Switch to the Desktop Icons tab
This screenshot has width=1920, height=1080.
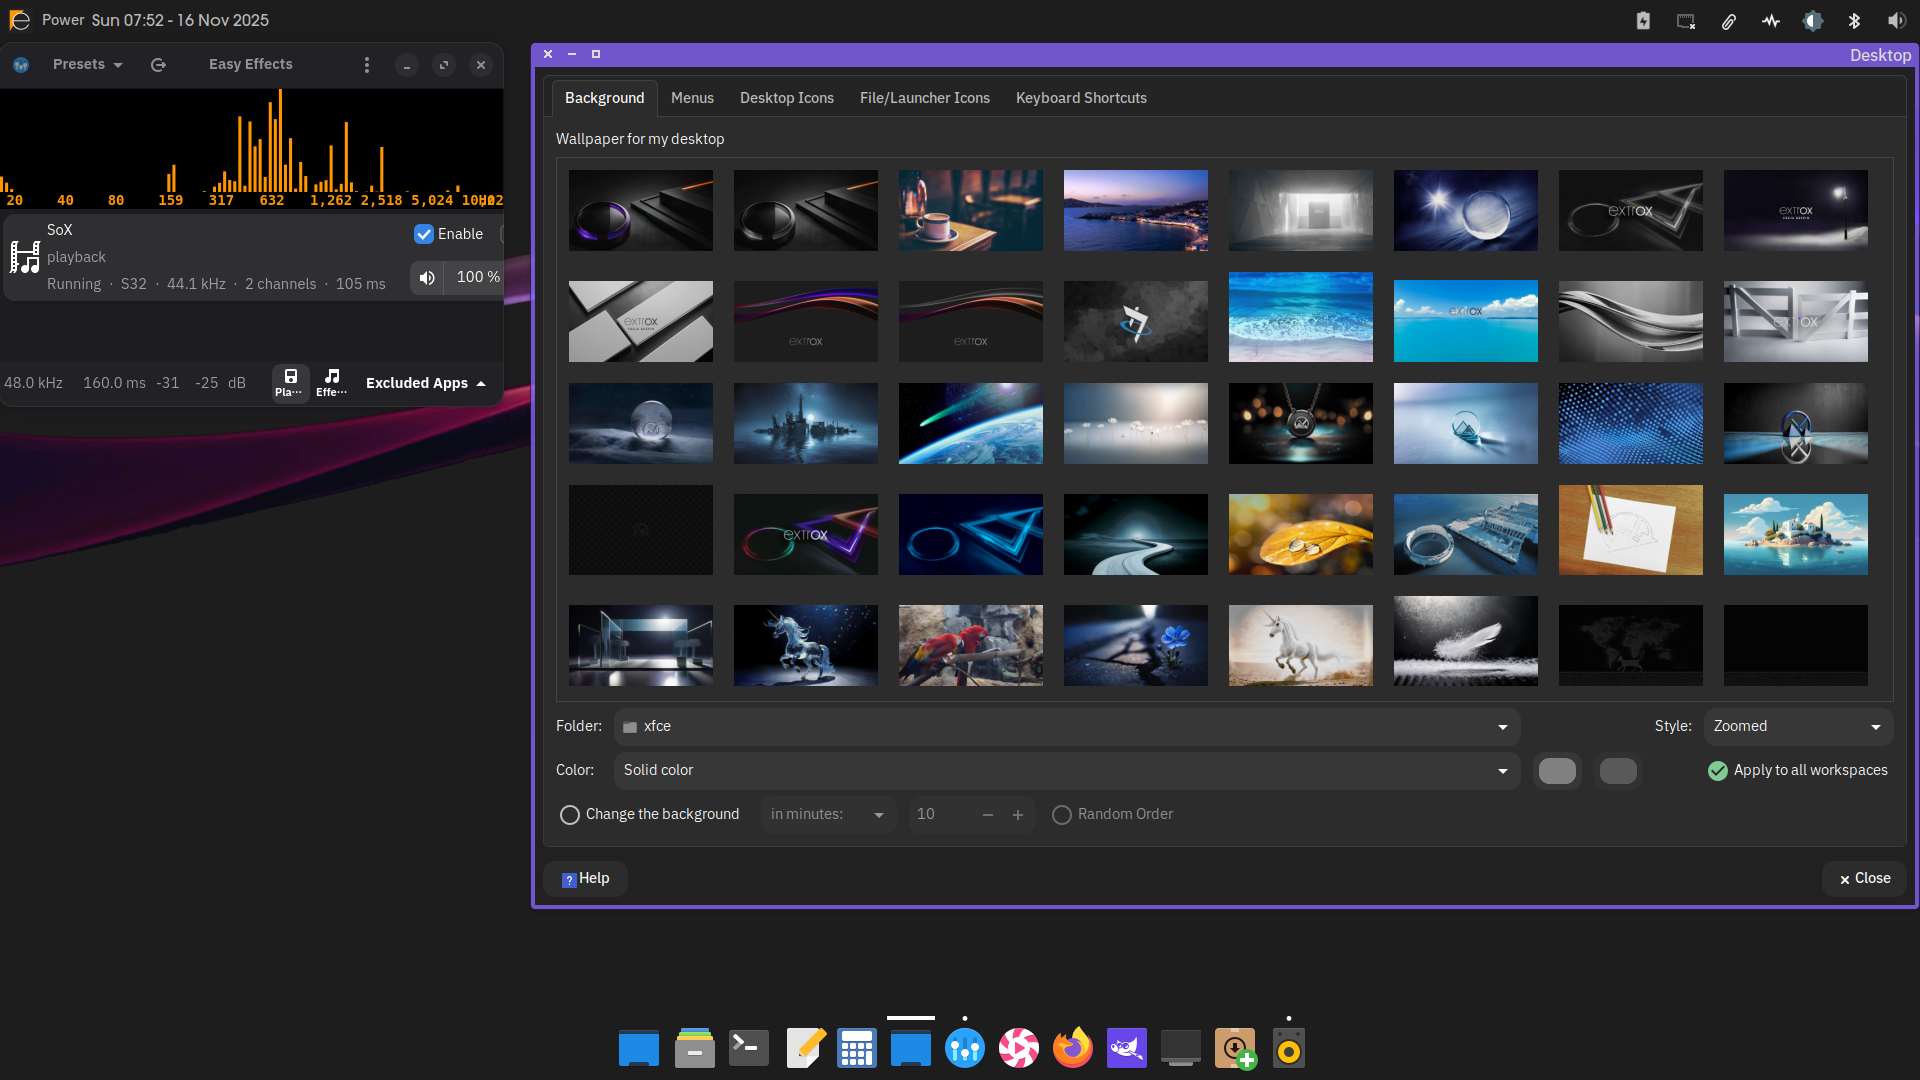tap(786, 98)
